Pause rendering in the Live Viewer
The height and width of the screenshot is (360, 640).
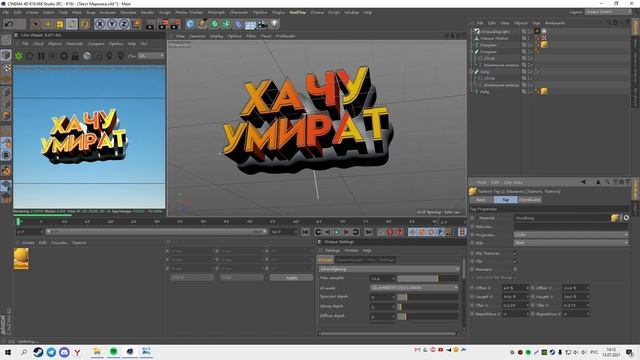point(41,56)
